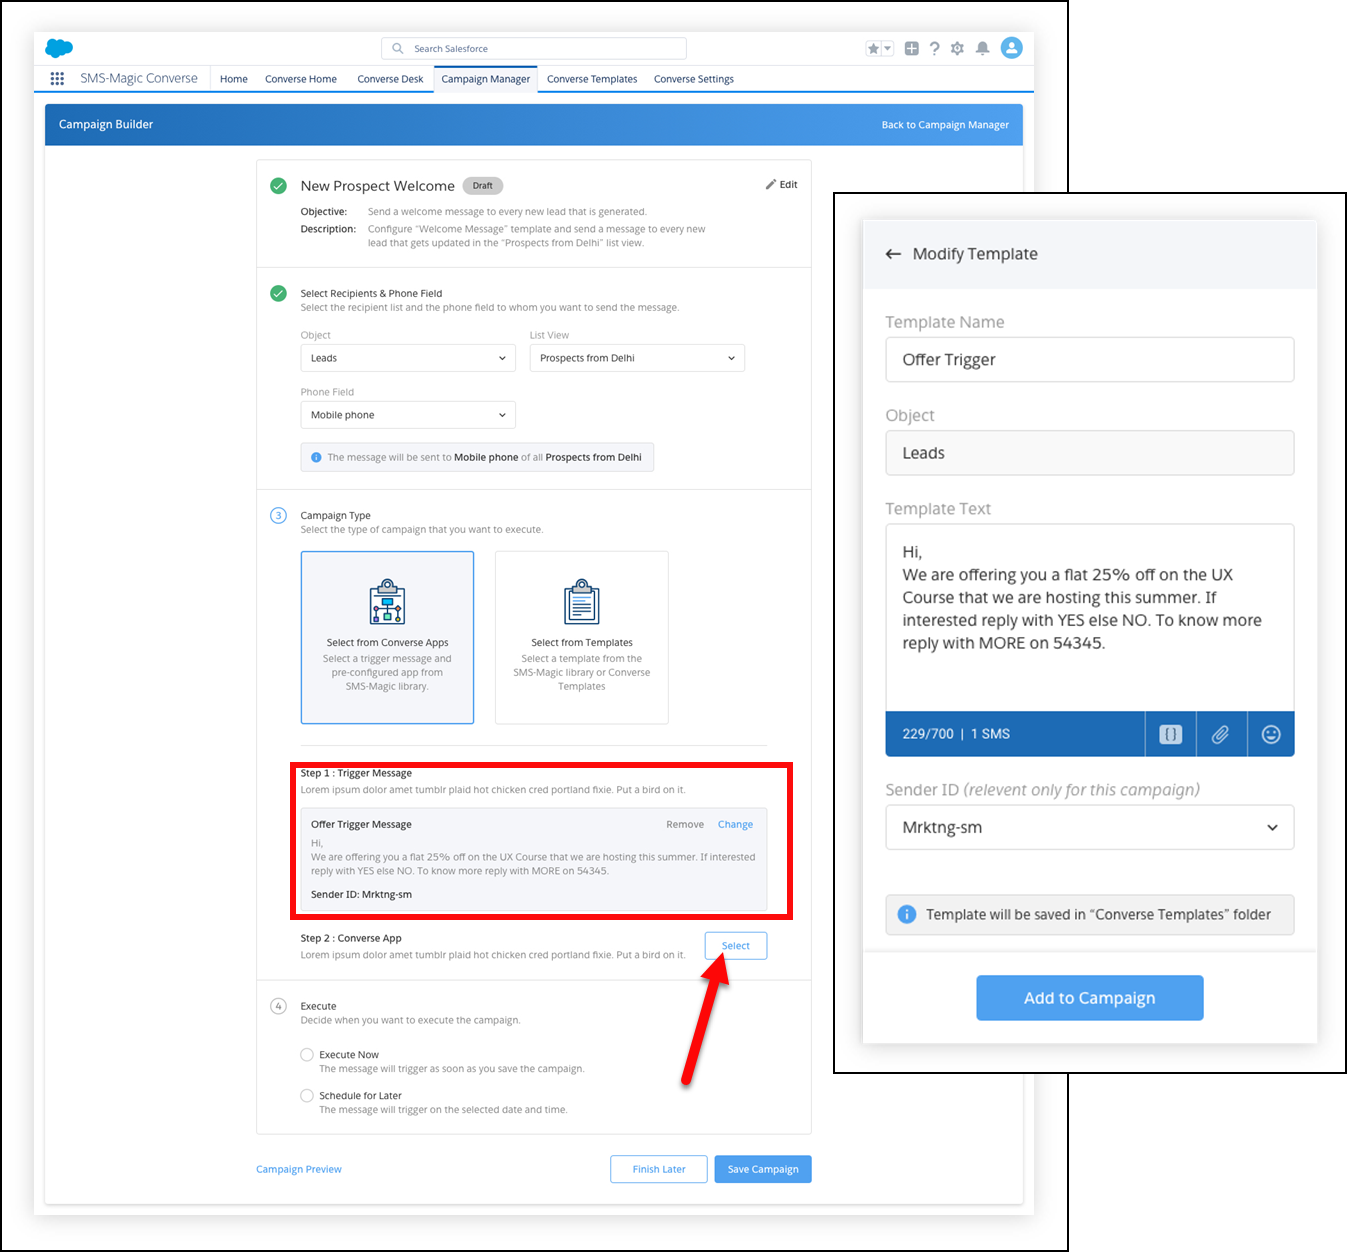This screenshot has width=1347, height=1252.
Task: Click the Draft status badge
Action: [x=483, y=186]
